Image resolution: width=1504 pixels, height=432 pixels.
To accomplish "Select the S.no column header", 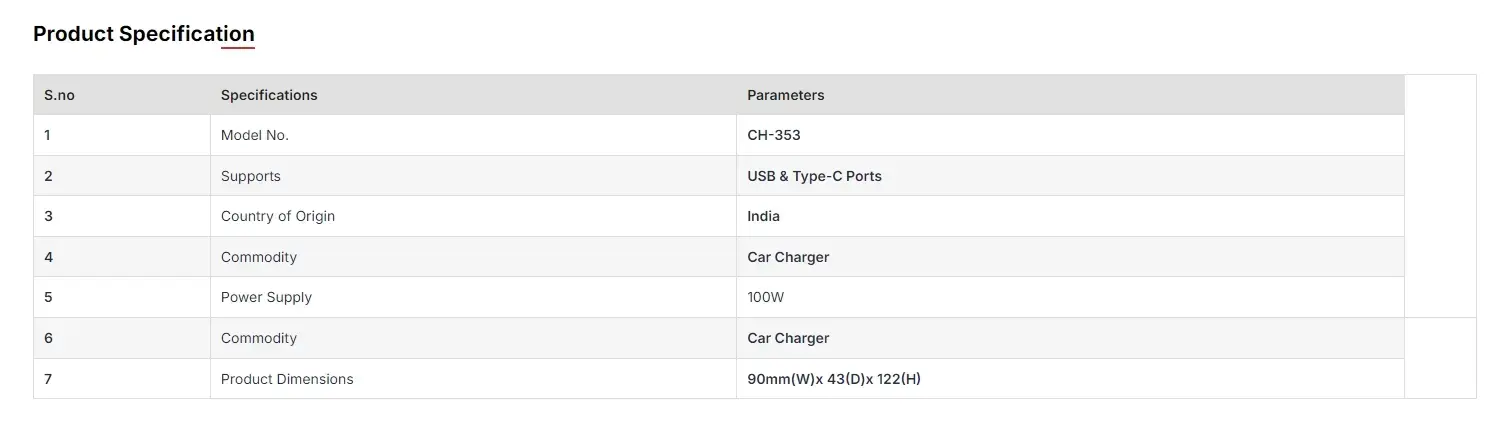I will 122,95.
